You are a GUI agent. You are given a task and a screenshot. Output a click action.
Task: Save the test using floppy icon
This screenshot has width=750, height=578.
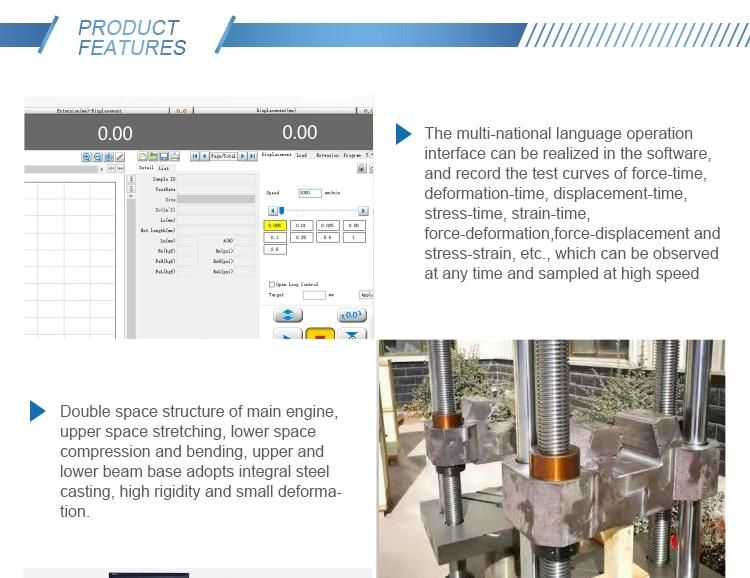point(164,156)
